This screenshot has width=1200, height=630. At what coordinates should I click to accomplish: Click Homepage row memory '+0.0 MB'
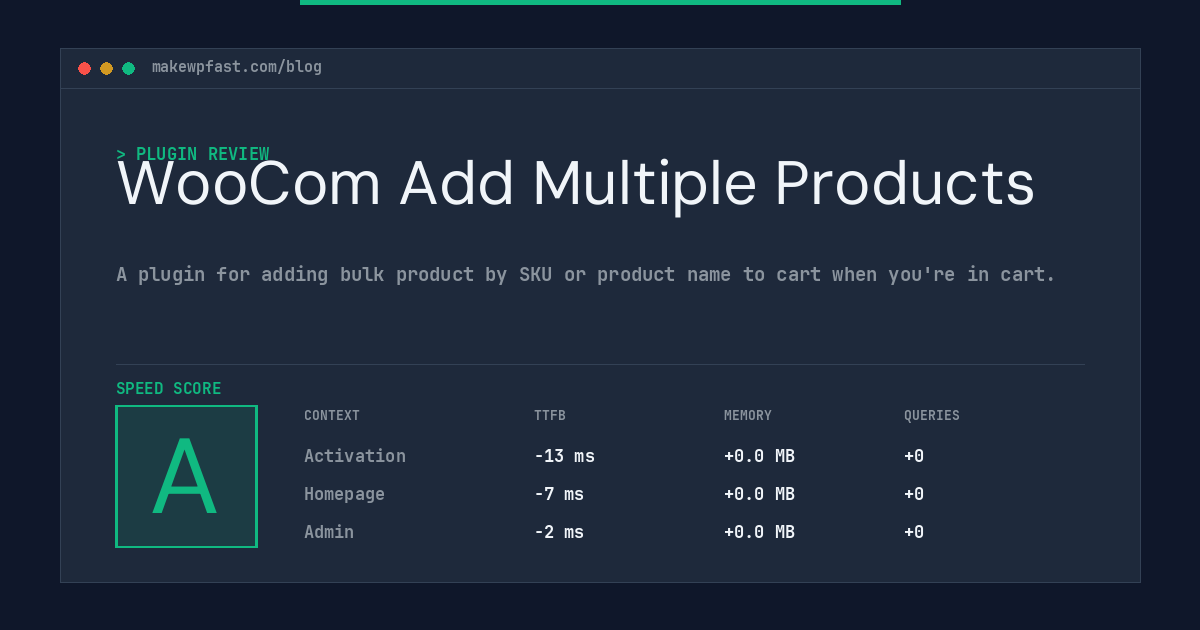[760, 494]
